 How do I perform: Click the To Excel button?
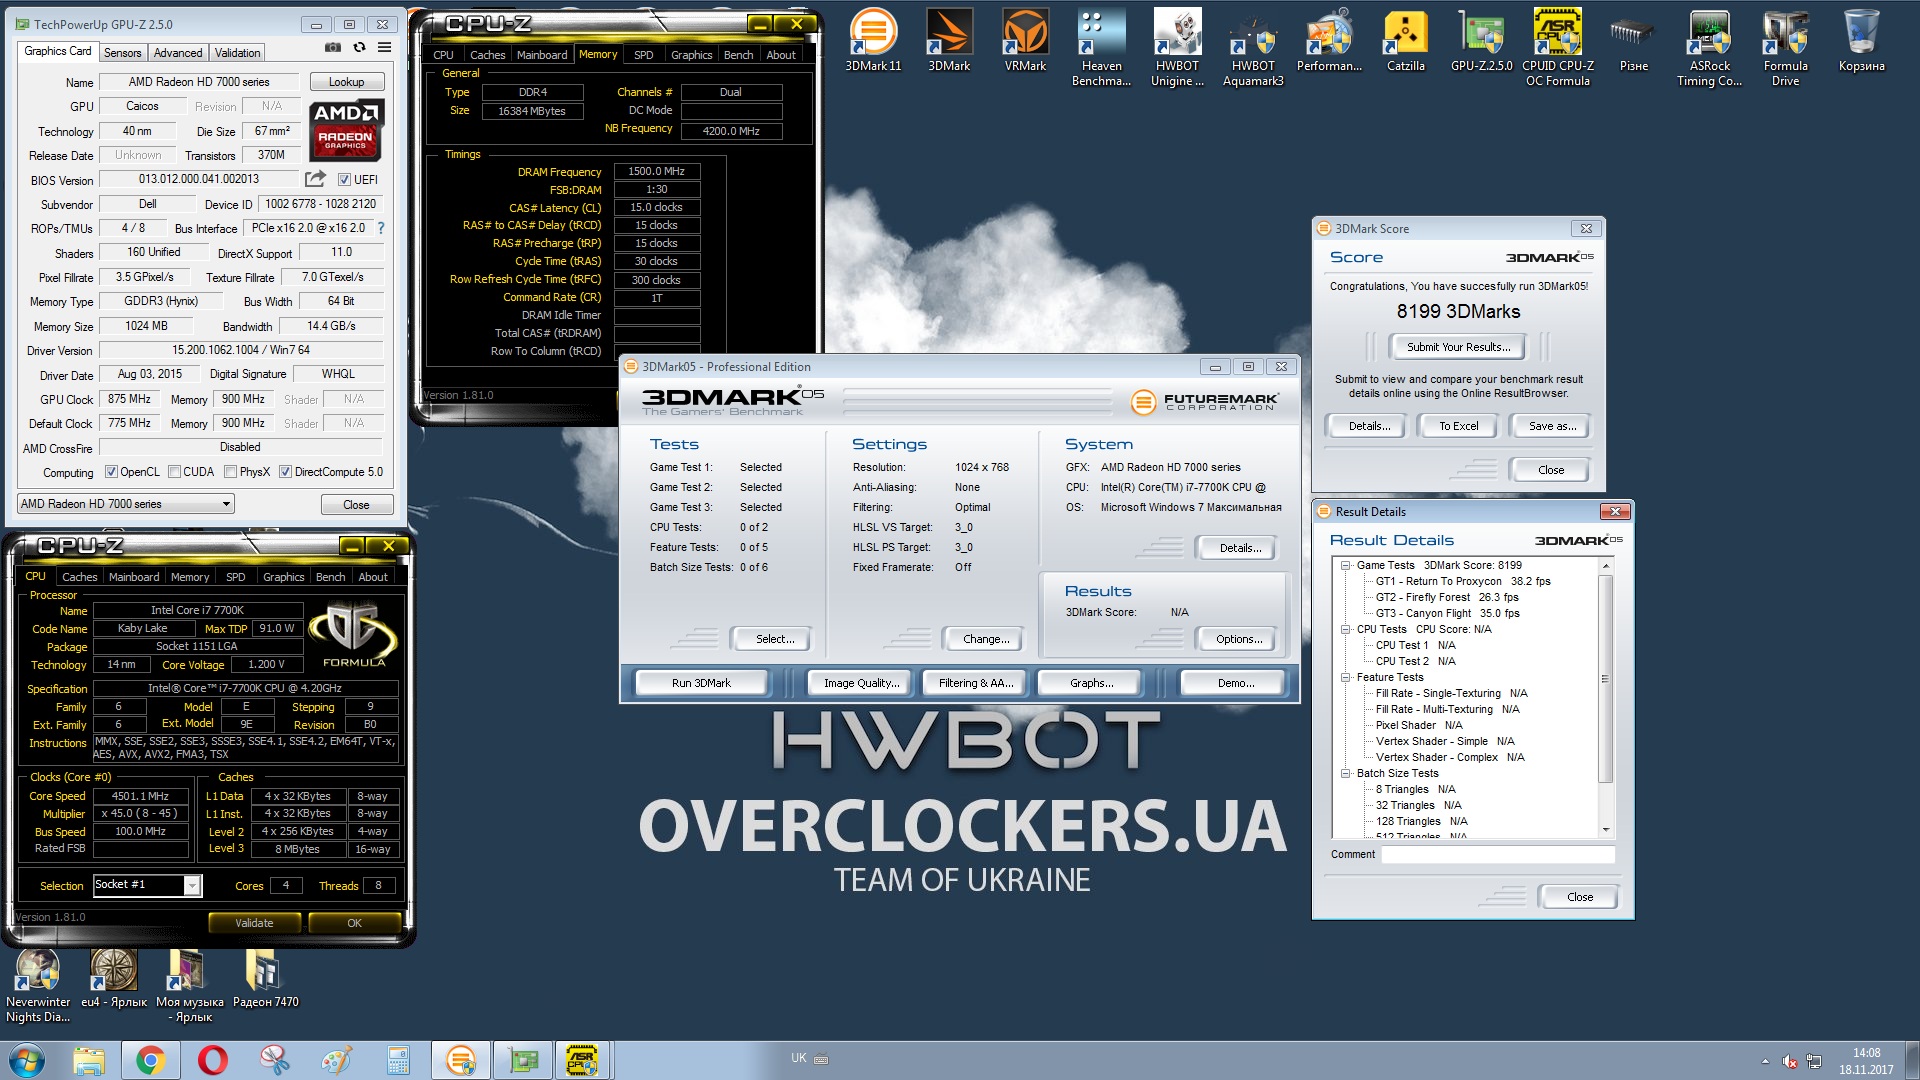[x=1458, y=426]
